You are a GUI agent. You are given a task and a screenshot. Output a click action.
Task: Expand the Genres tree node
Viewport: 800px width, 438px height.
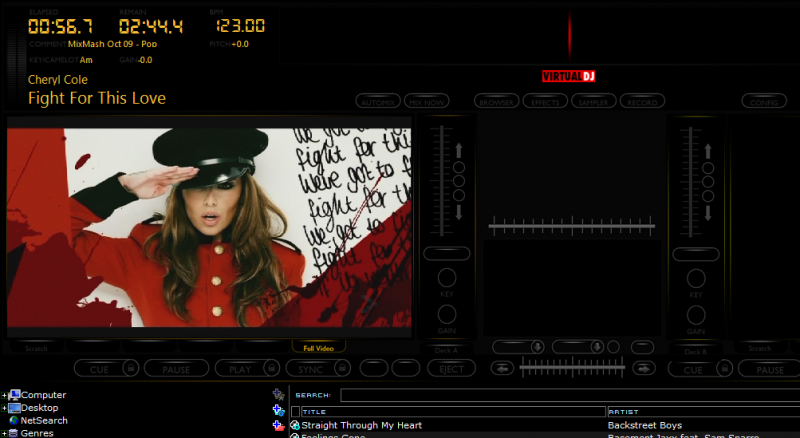[x=4, y=433]
